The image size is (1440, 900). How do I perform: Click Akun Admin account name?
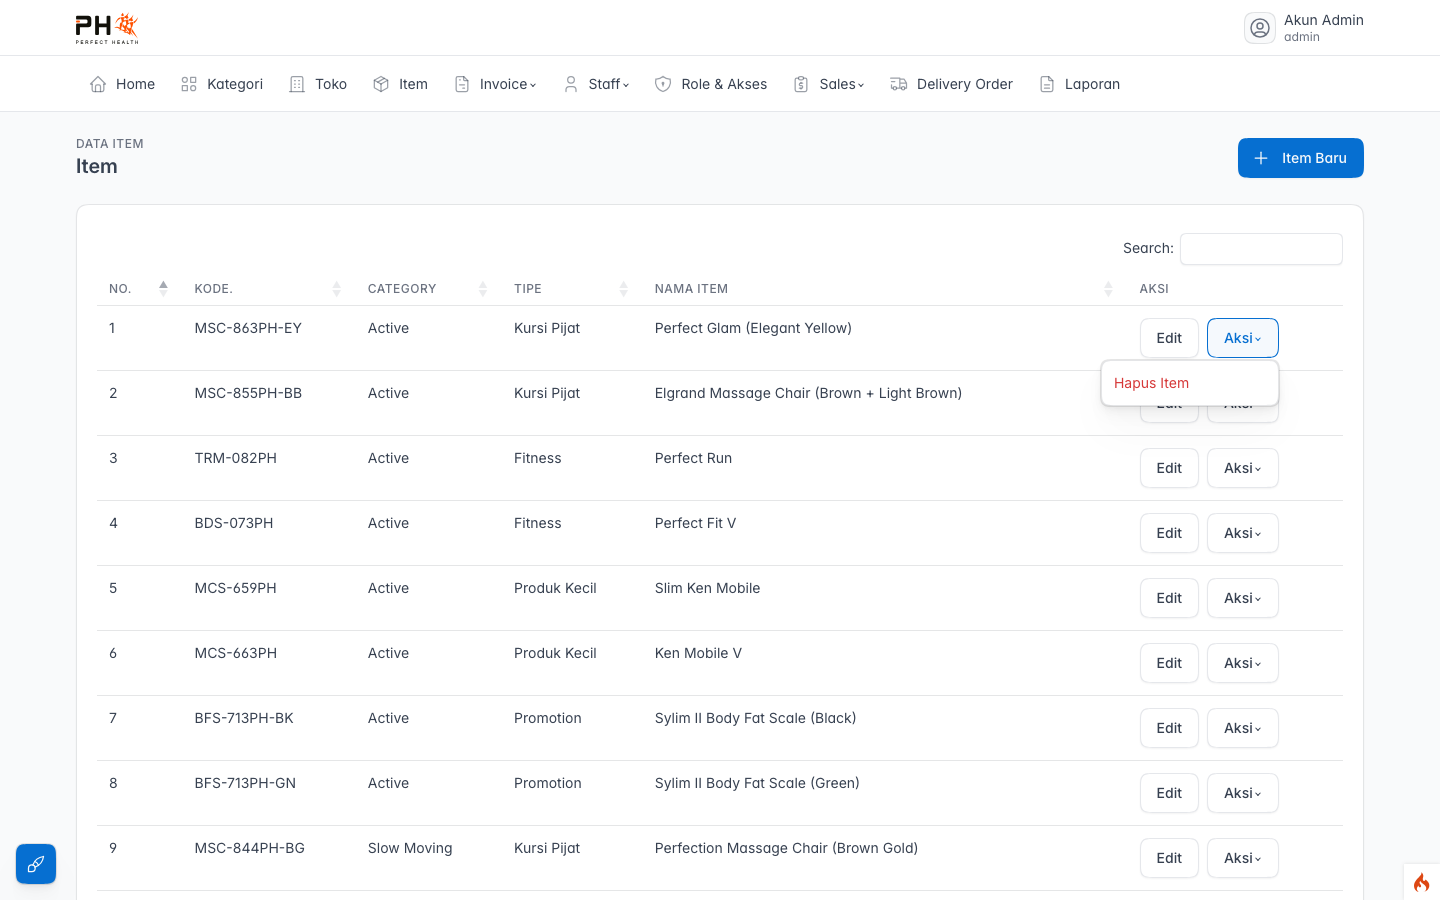(x=1324, y=20)
